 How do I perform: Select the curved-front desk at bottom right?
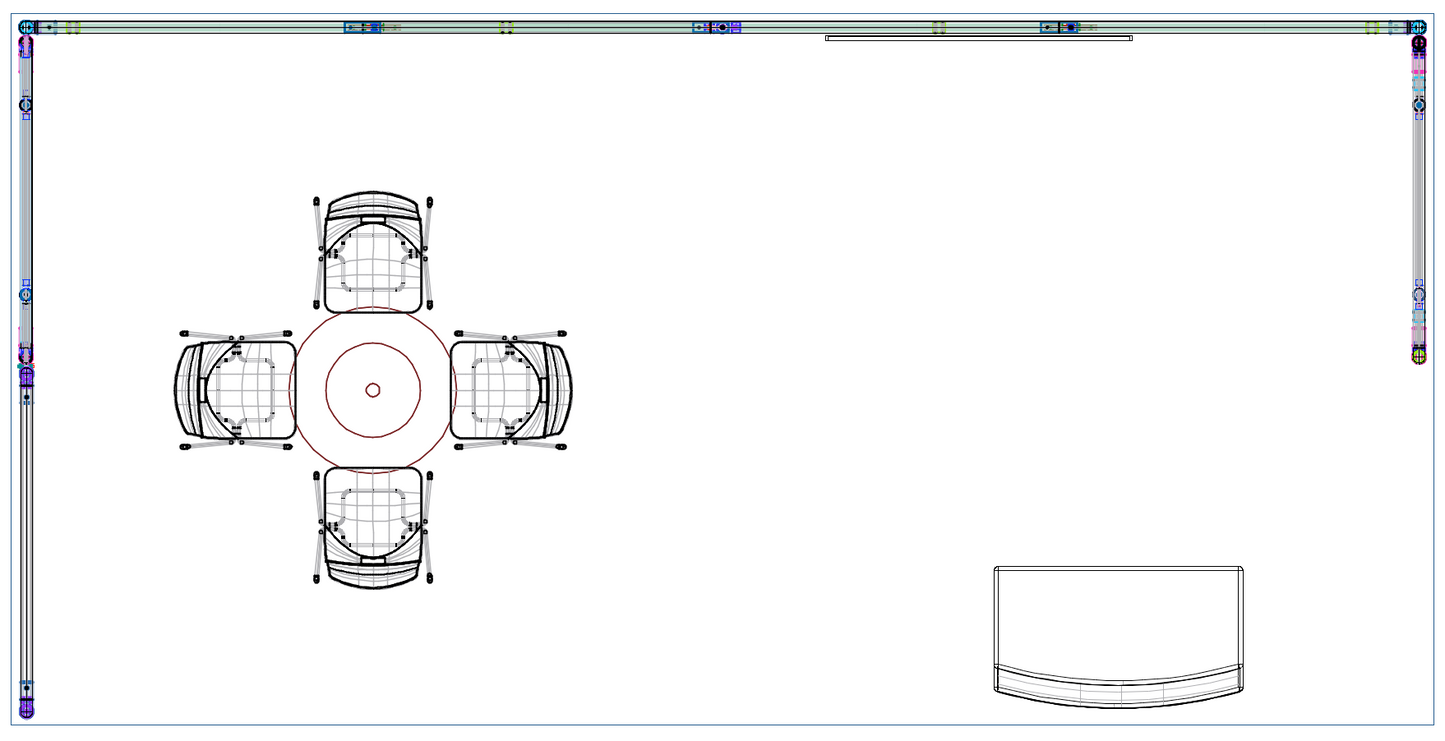coord(1118,615)
